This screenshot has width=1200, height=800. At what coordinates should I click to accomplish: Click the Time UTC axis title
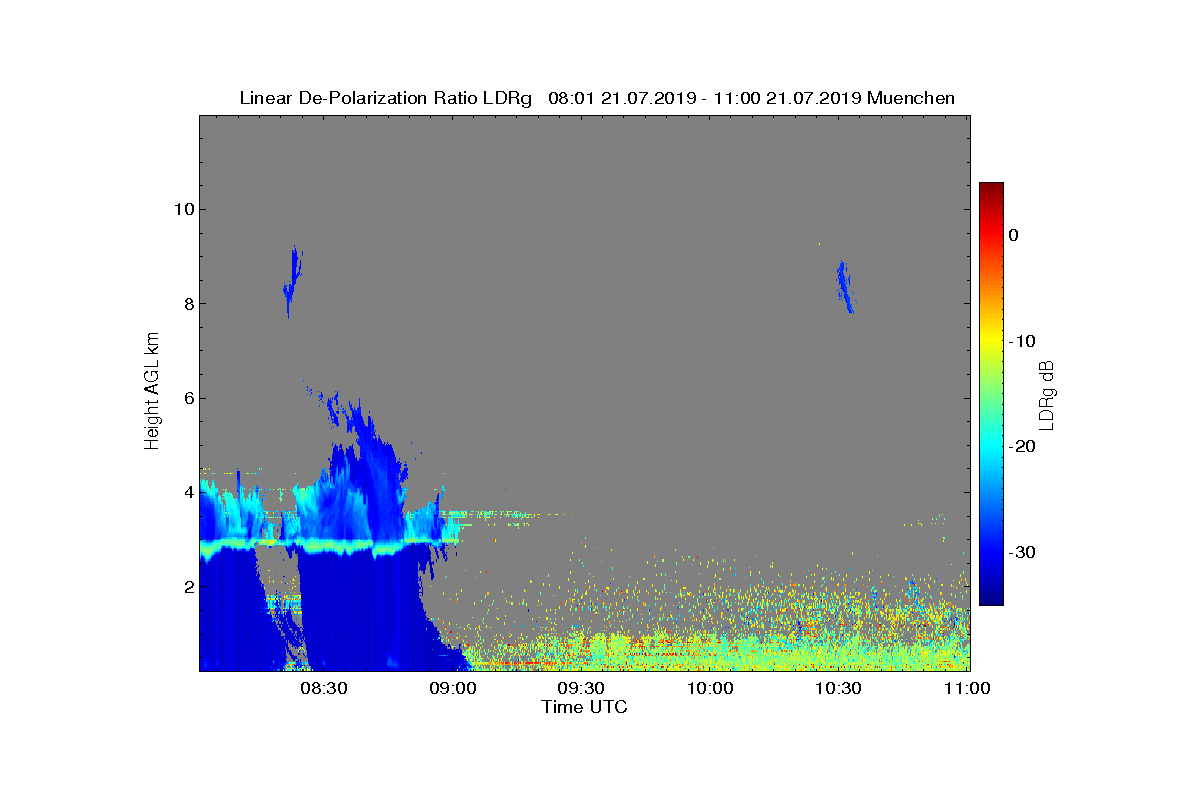point(584,707)
